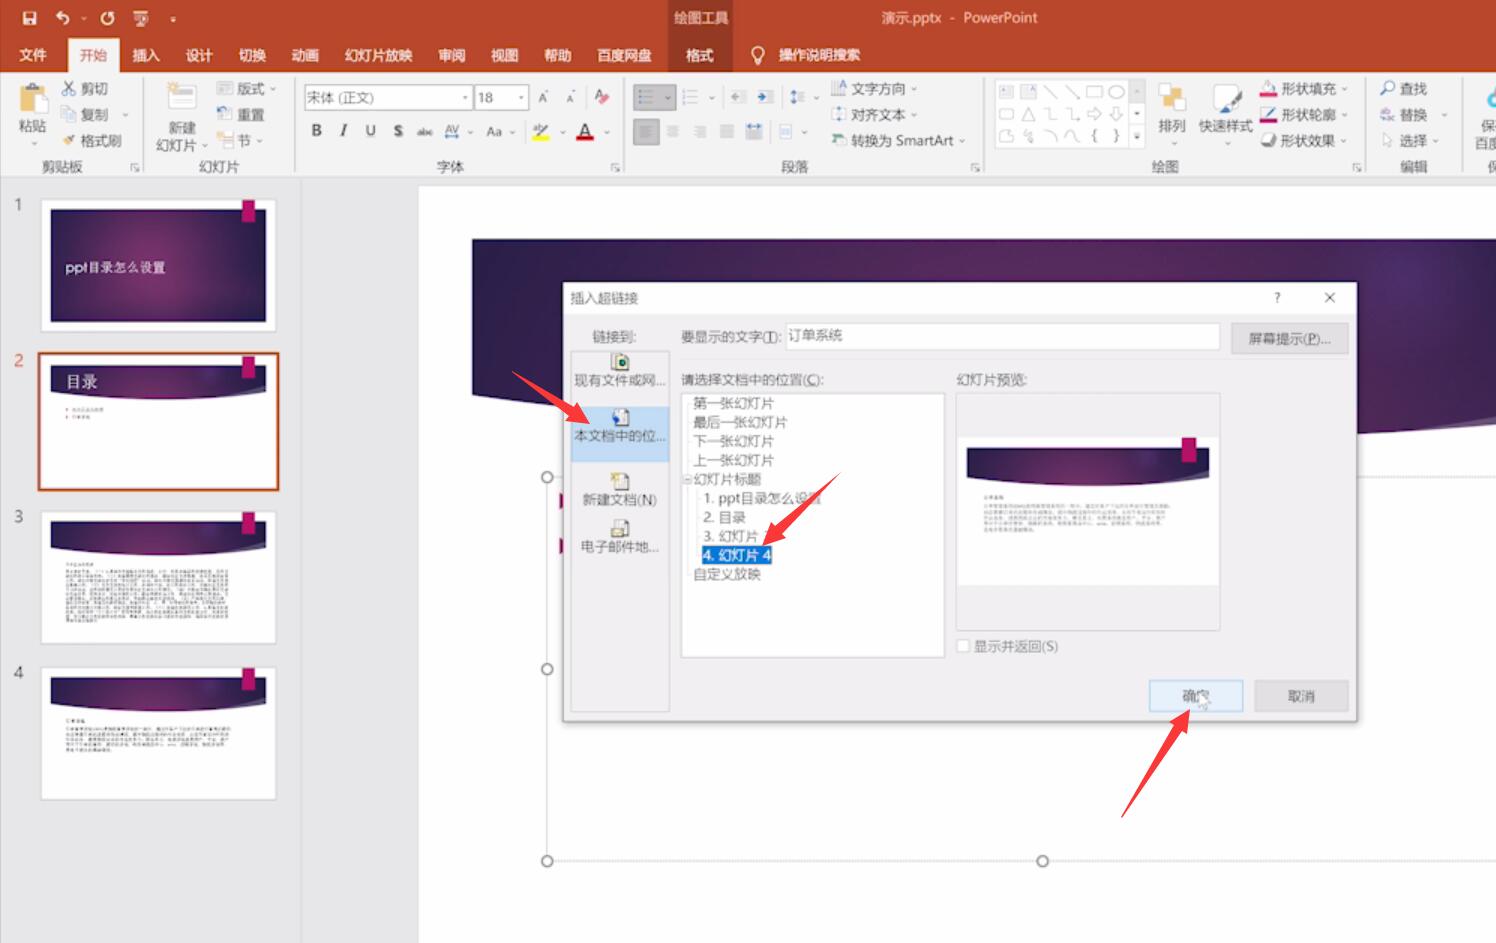
Task: Select slide 3 thumbnail in the panel
Action: (158, 577)
